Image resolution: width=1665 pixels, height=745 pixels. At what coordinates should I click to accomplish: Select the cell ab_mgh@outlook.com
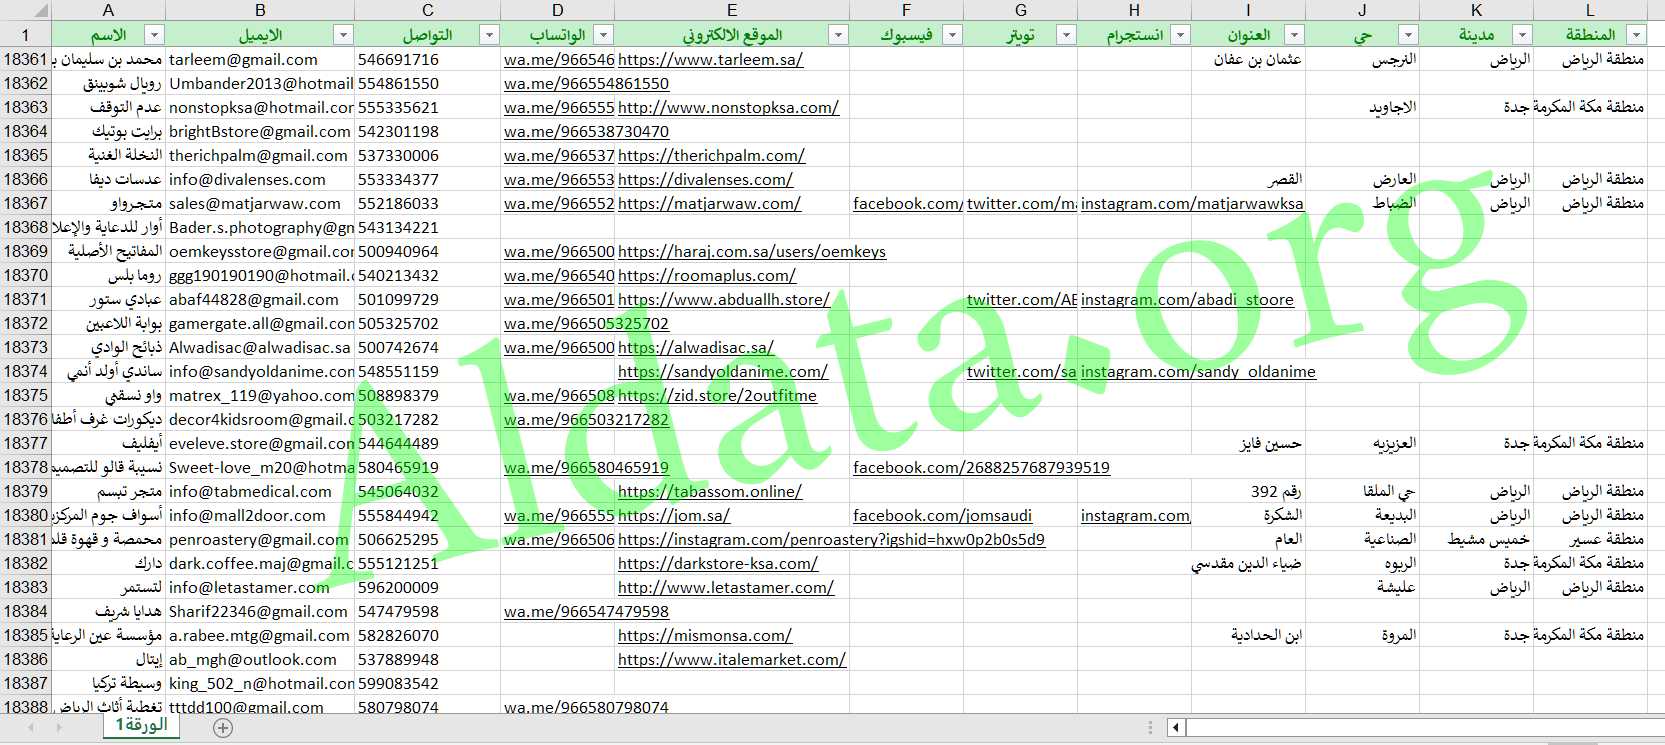(x=260, y=660)
